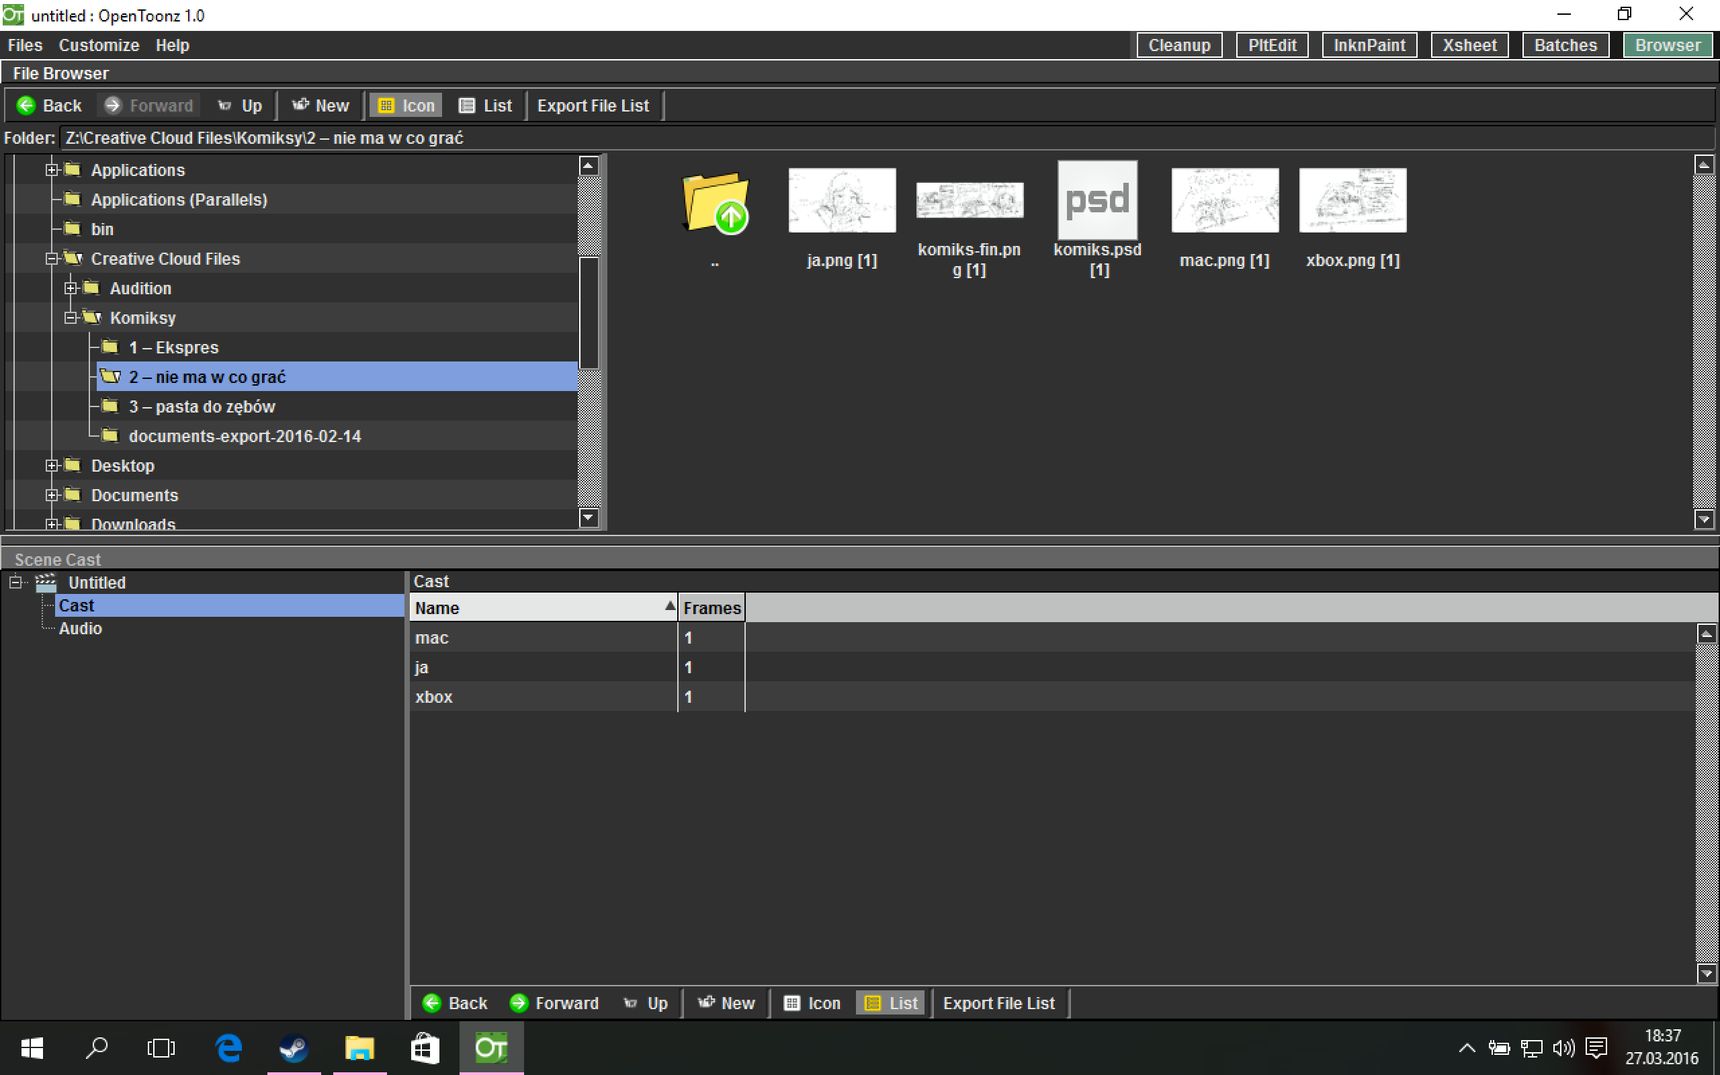Expand the Audition folder node

pos(71,288)
